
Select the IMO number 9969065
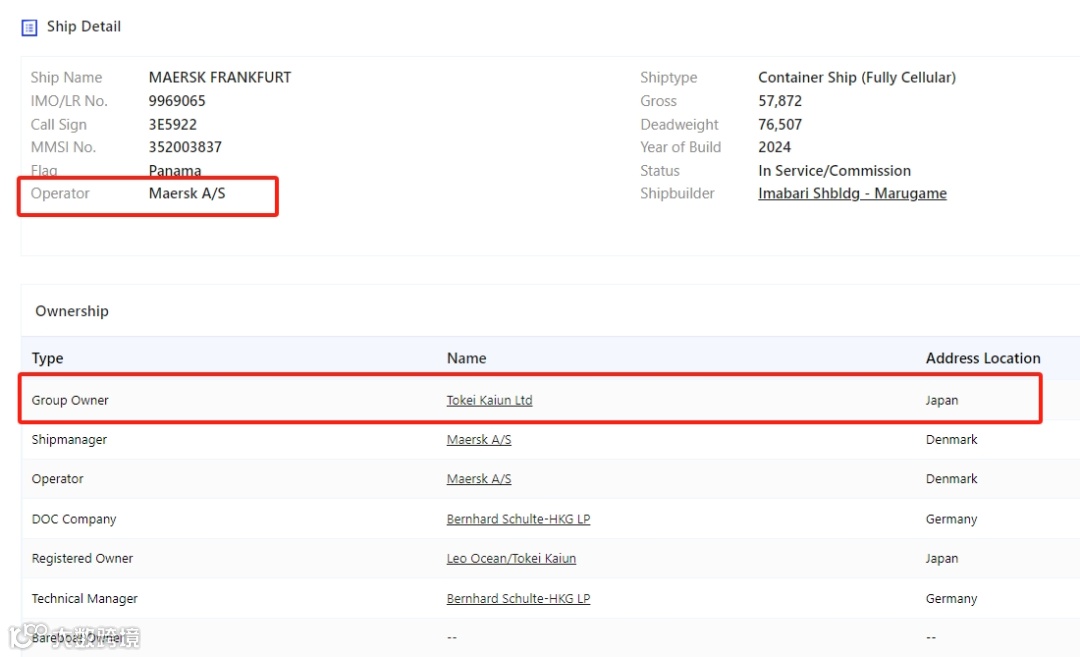[x=177, y=101]
